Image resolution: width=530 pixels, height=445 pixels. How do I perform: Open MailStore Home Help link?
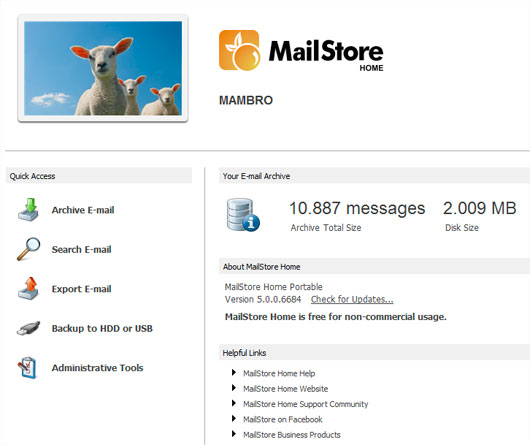coord(279,373)
